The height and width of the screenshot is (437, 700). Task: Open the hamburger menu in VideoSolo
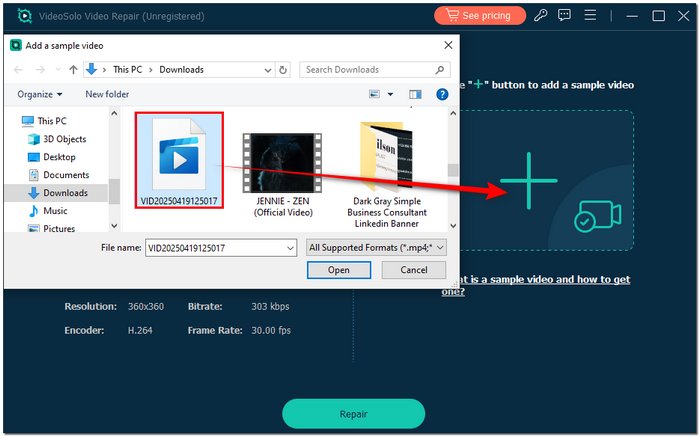pyautogui.click(x=590, y=16)
